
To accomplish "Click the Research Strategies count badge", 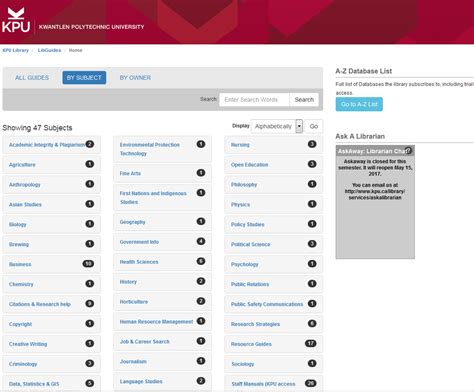I will [312, 323].
